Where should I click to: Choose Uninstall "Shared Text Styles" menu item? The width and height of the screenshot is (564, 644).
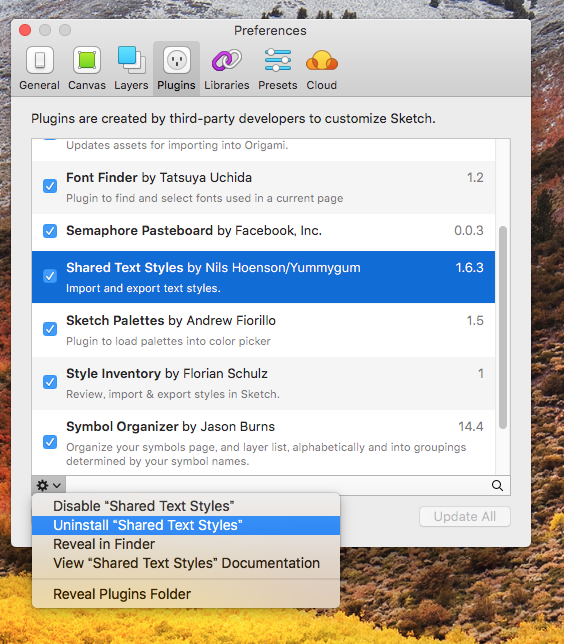186,525
